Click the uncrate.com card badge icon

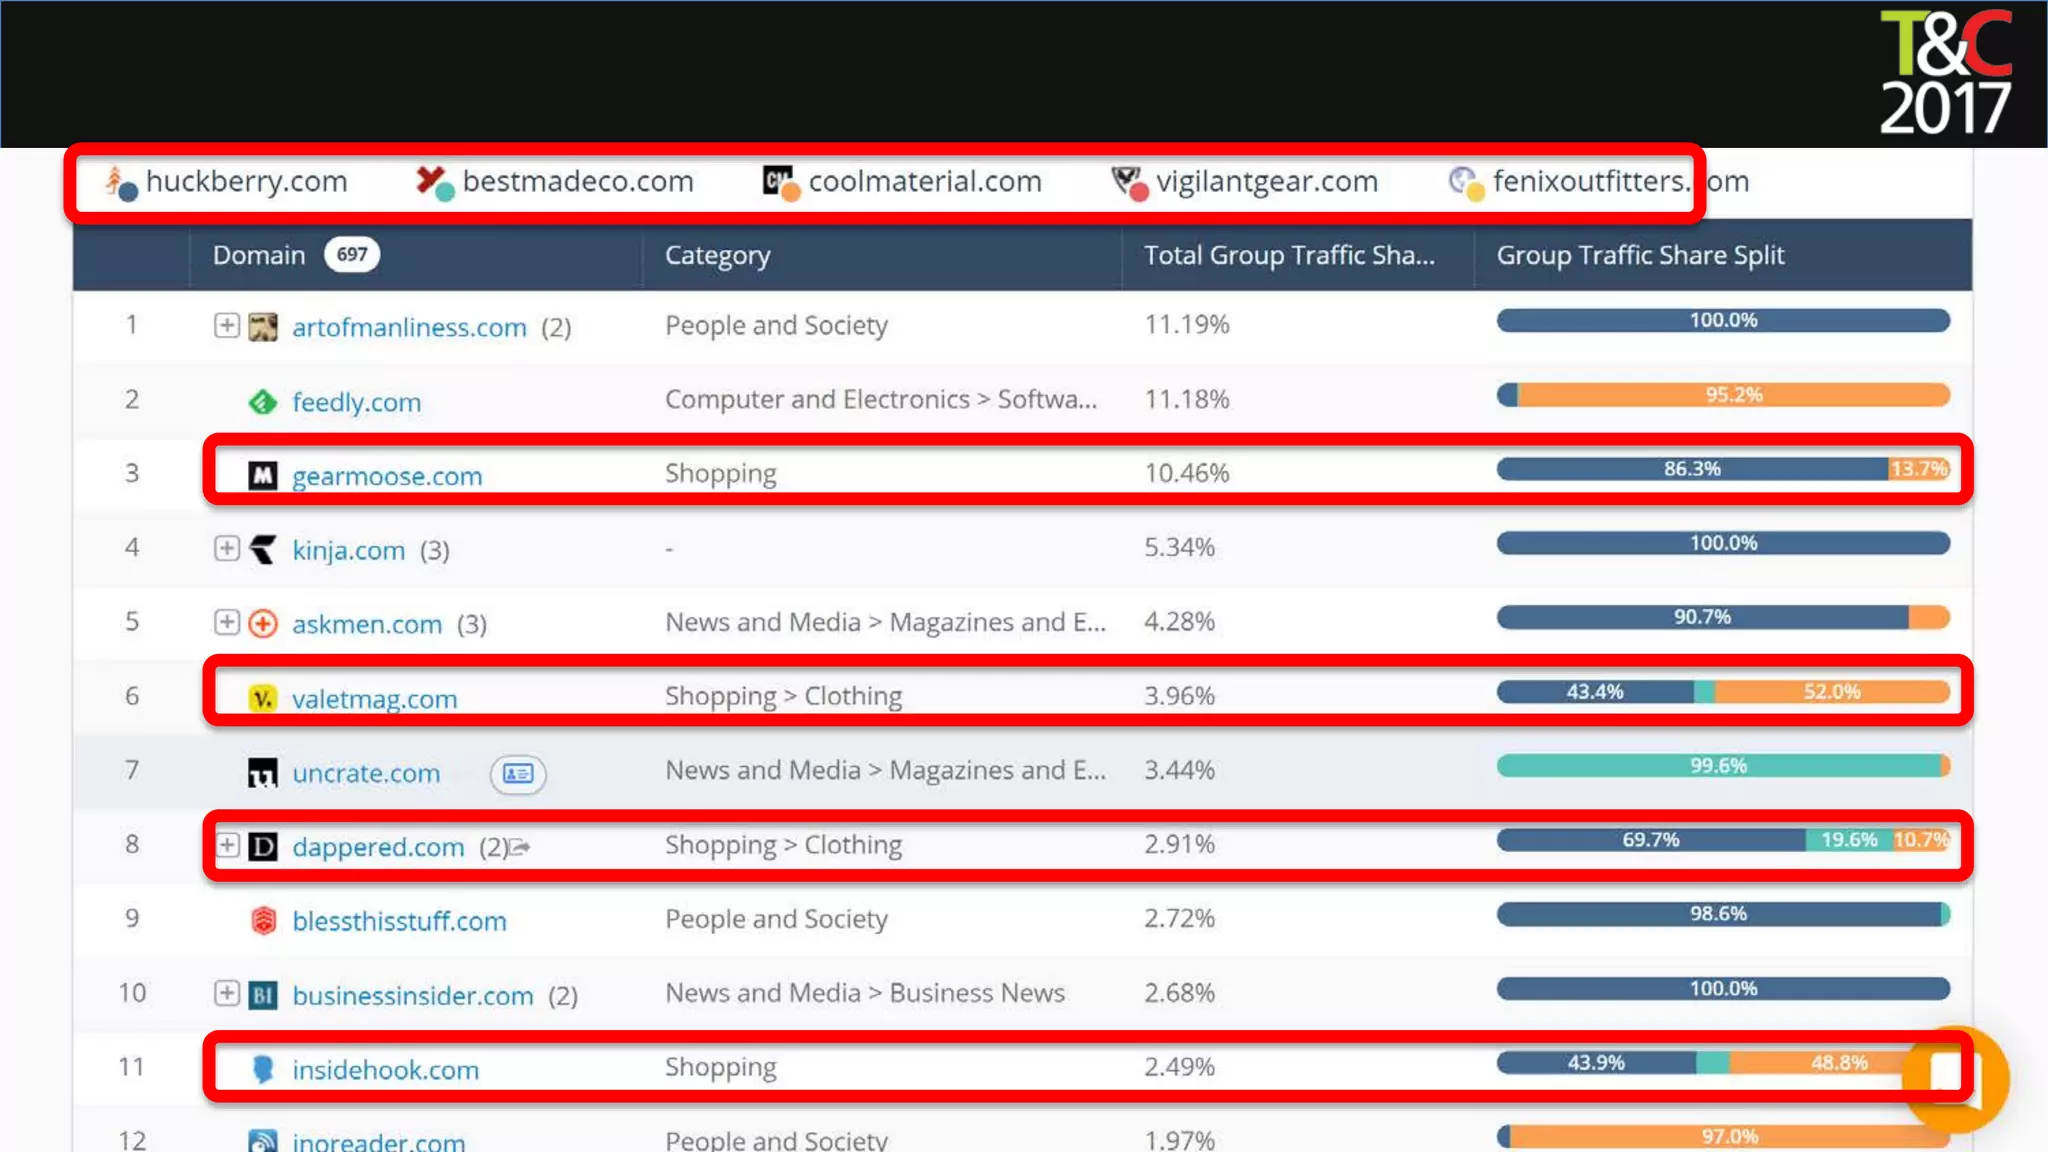[x=517, y=773]
